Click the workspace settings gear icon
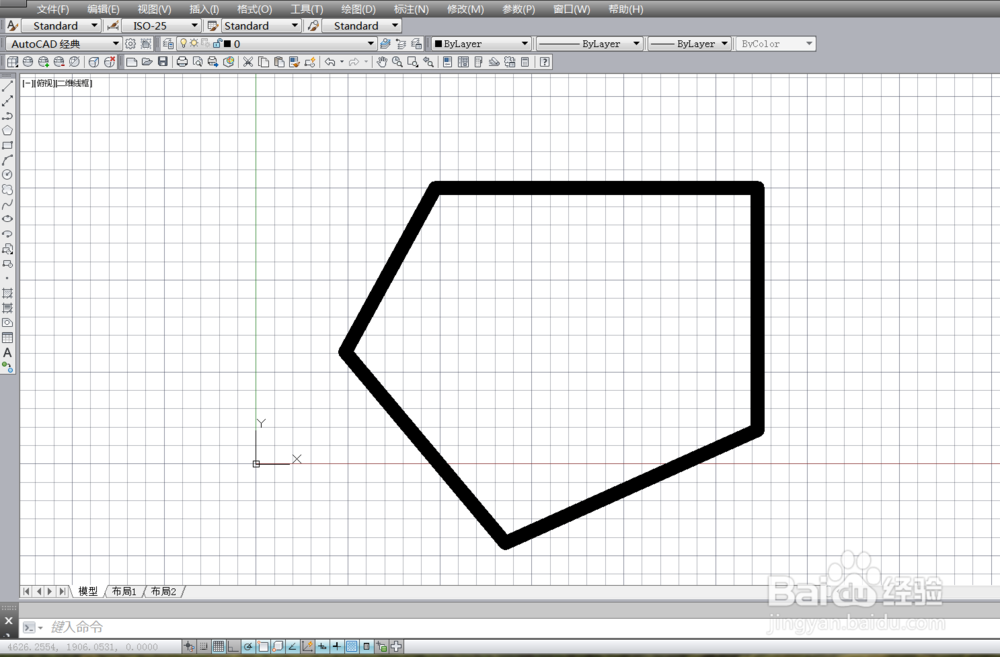This screenshot has width=1000, height=657. point(131,43)
